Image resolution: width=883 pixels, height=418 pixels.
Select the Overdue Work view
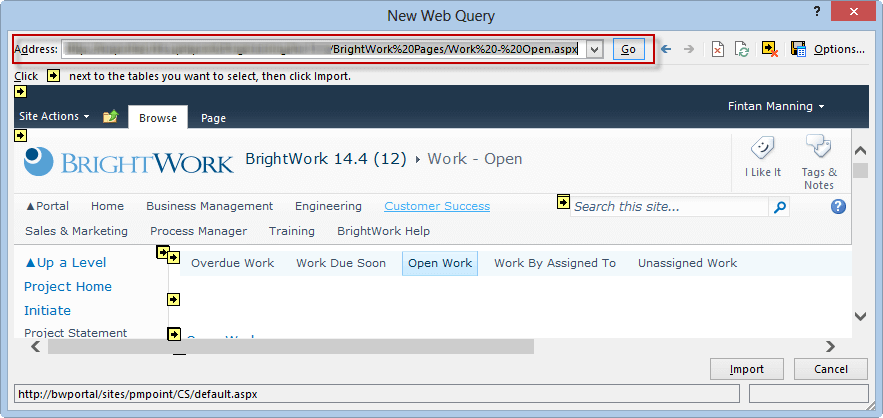(233, 263)
